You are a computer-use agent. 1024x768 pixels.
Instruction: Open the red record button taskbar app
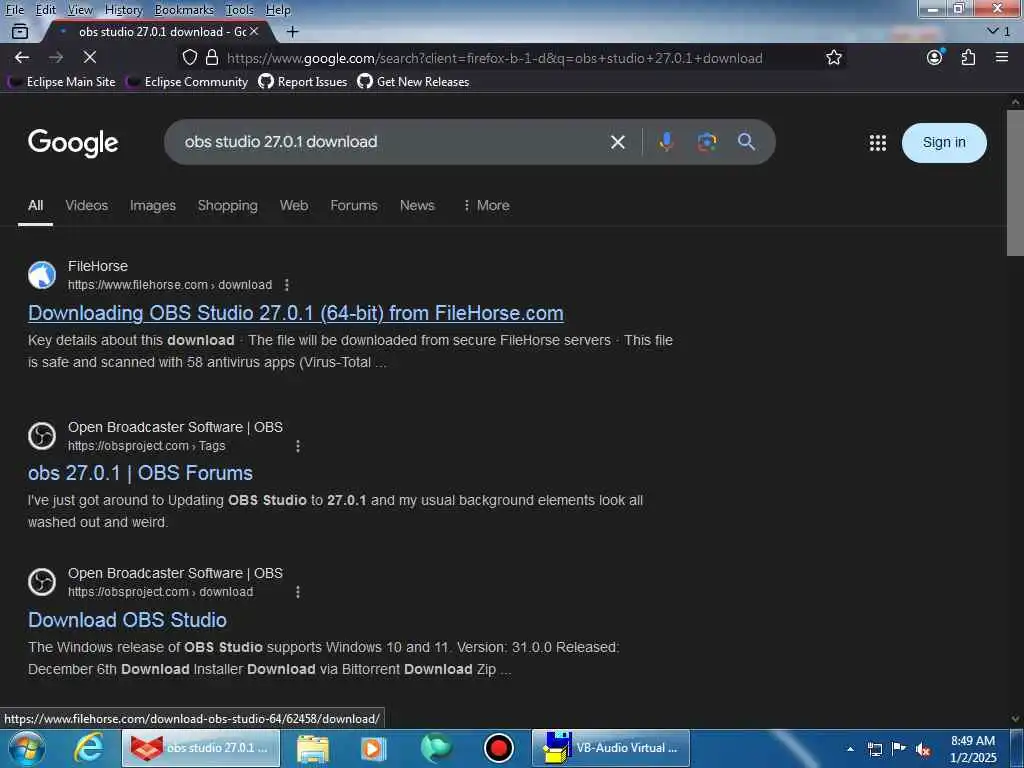[x=498, y=748]
